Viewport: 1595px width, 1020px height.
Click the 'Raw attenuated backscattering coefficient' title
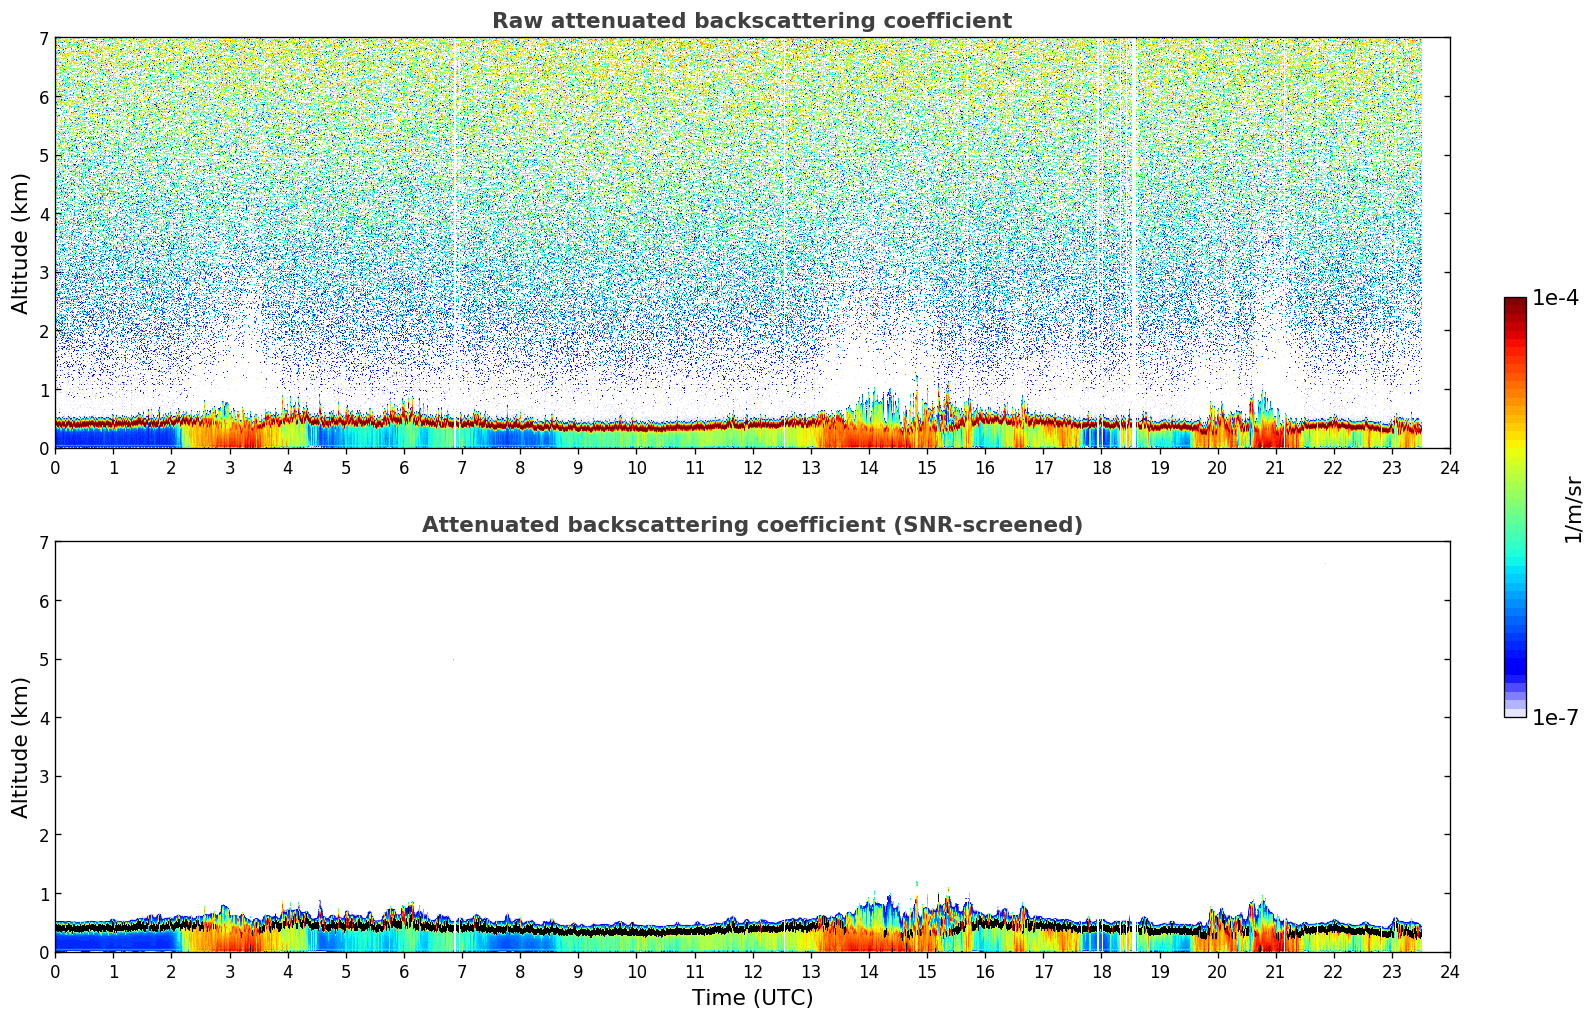pyautogui.click(x=751, y=21)
